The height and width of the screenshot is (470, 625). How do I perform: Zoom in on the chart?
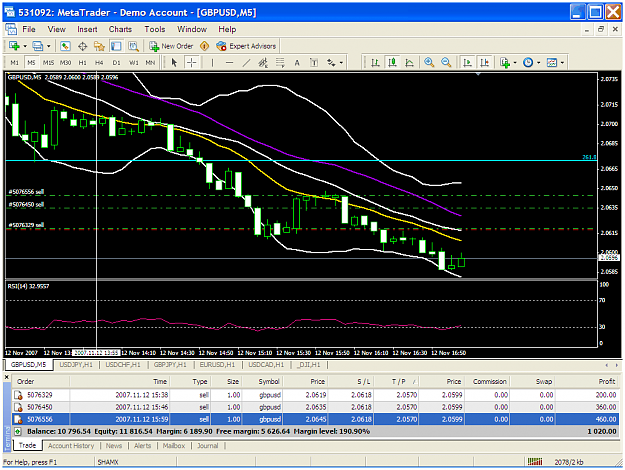(x=429, y=63)
